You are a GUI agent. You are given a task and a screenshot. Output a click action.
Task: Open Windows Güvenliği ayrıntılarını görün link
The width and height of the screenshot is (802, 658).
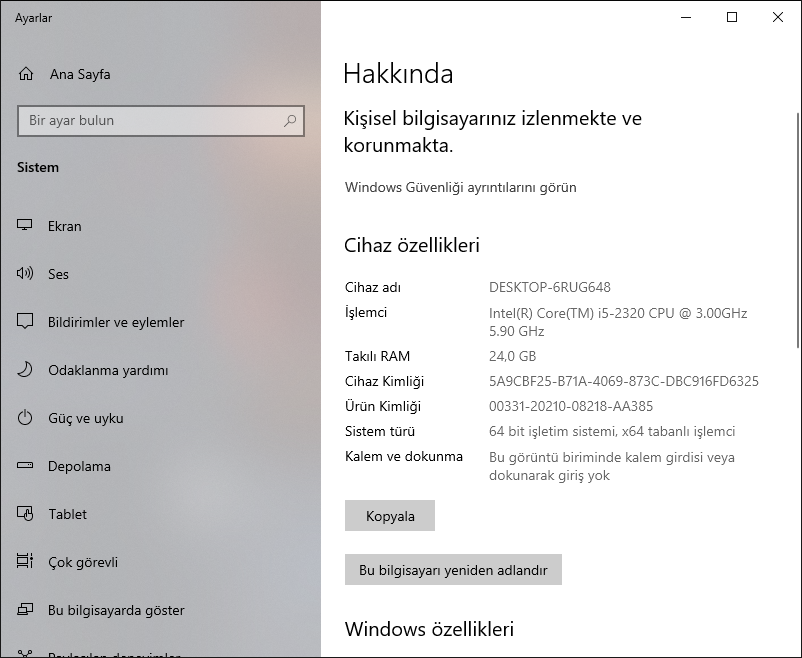coord(460,187)
